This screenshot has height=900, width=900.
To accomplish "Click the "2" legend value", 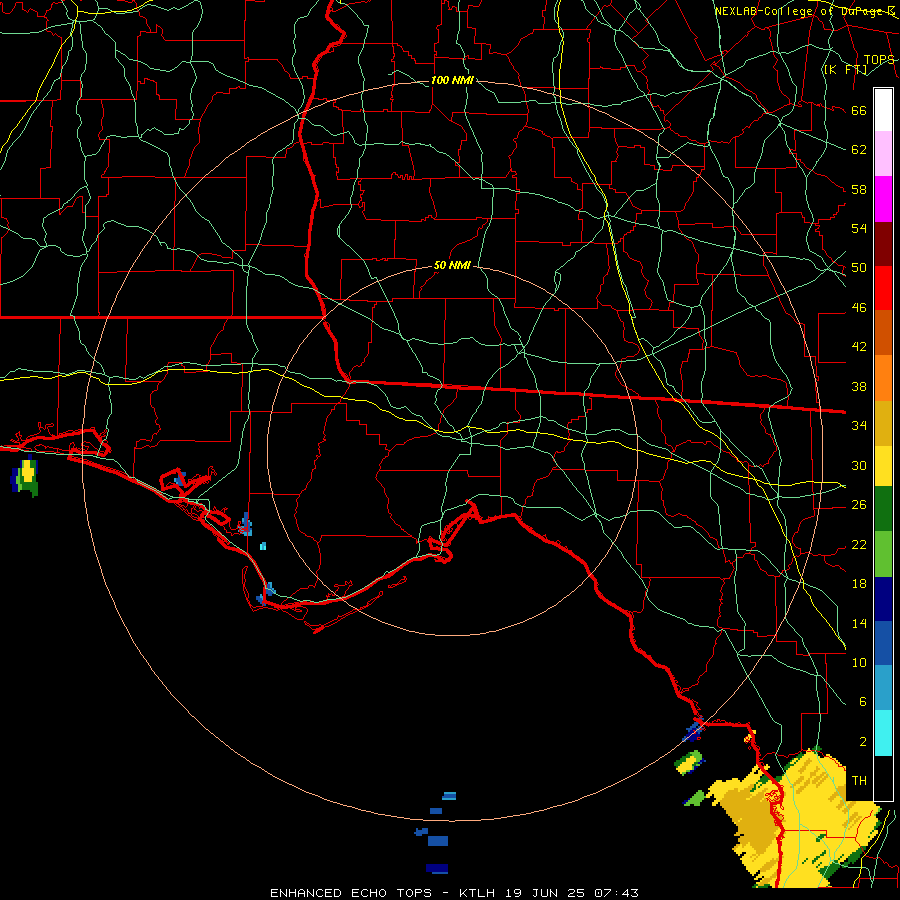I will pos(862,742).
